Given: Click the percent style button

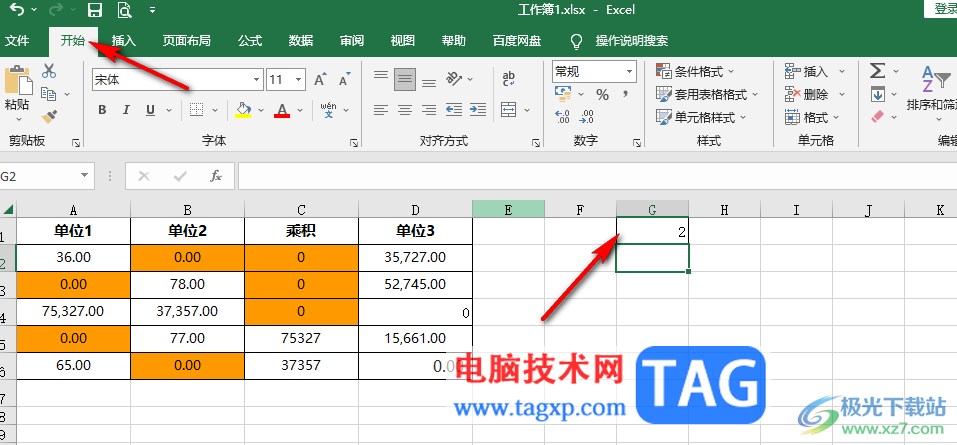Looking at the screenshot, I should 602,95.
